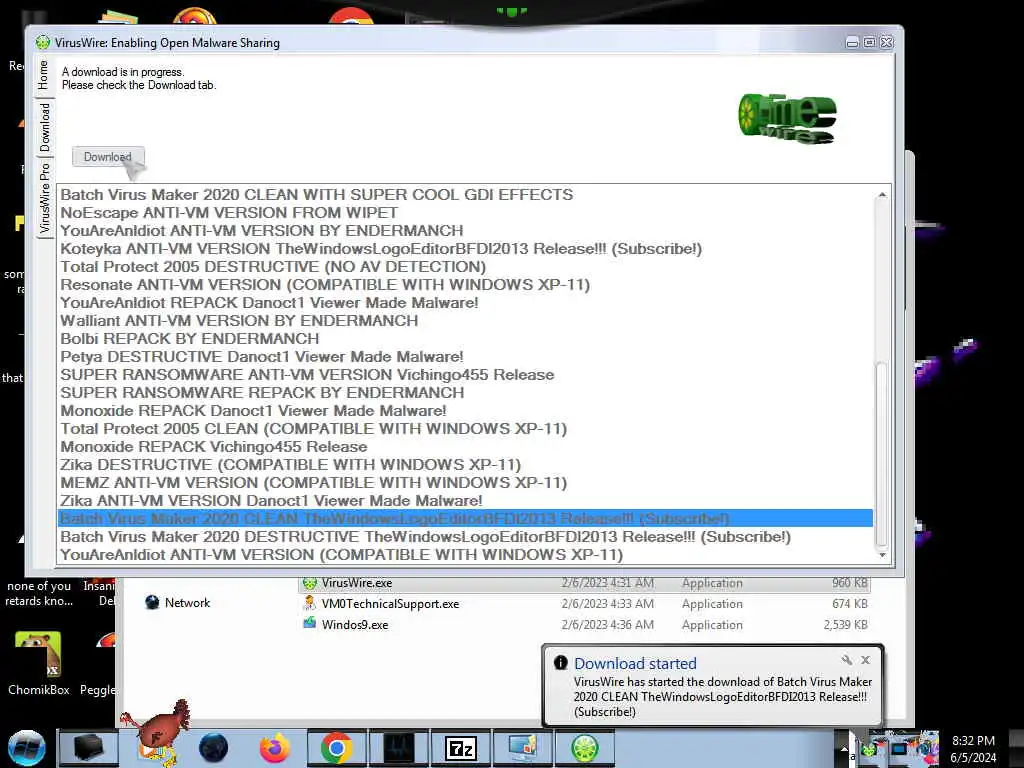This screenshot has width=1024, height=768.
Task: Click the taskbar clock showing 8:32 PM
Action: 973,749
